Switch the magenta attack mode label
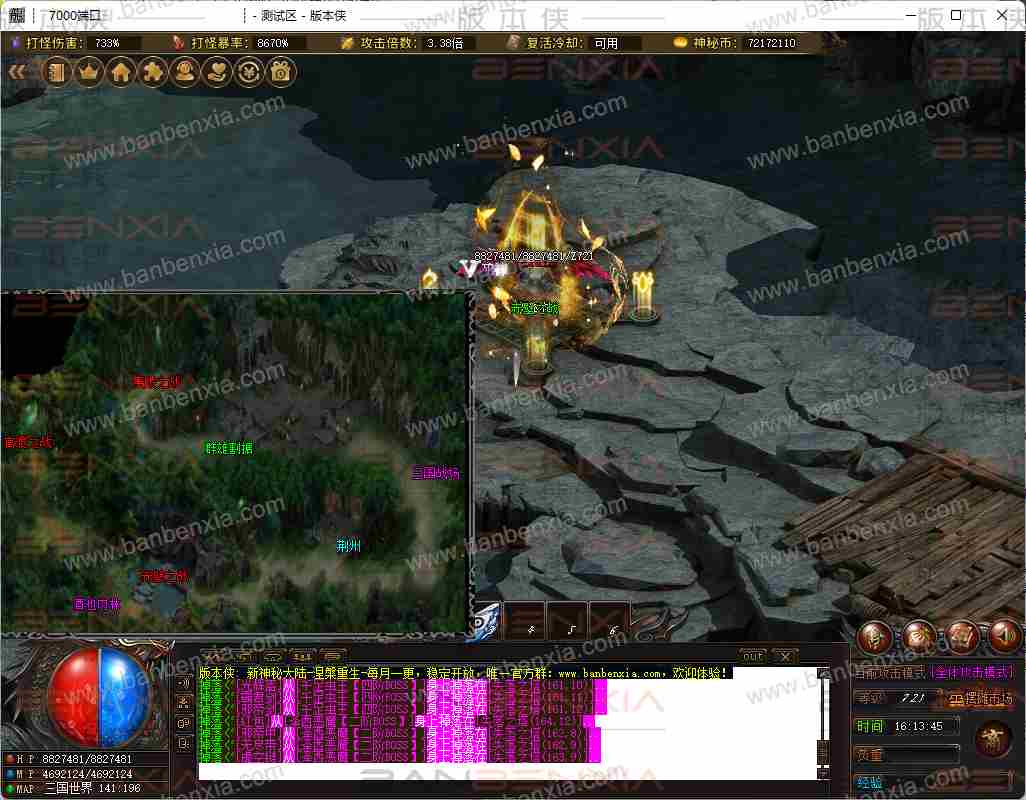1026x800 pixels. tap(972, 672)
